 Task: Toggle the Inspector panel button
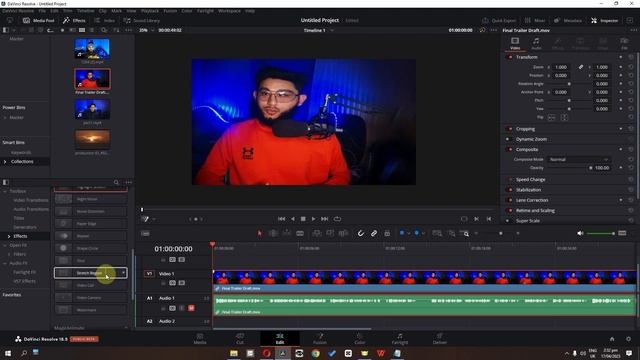click(x=604, y=20)
